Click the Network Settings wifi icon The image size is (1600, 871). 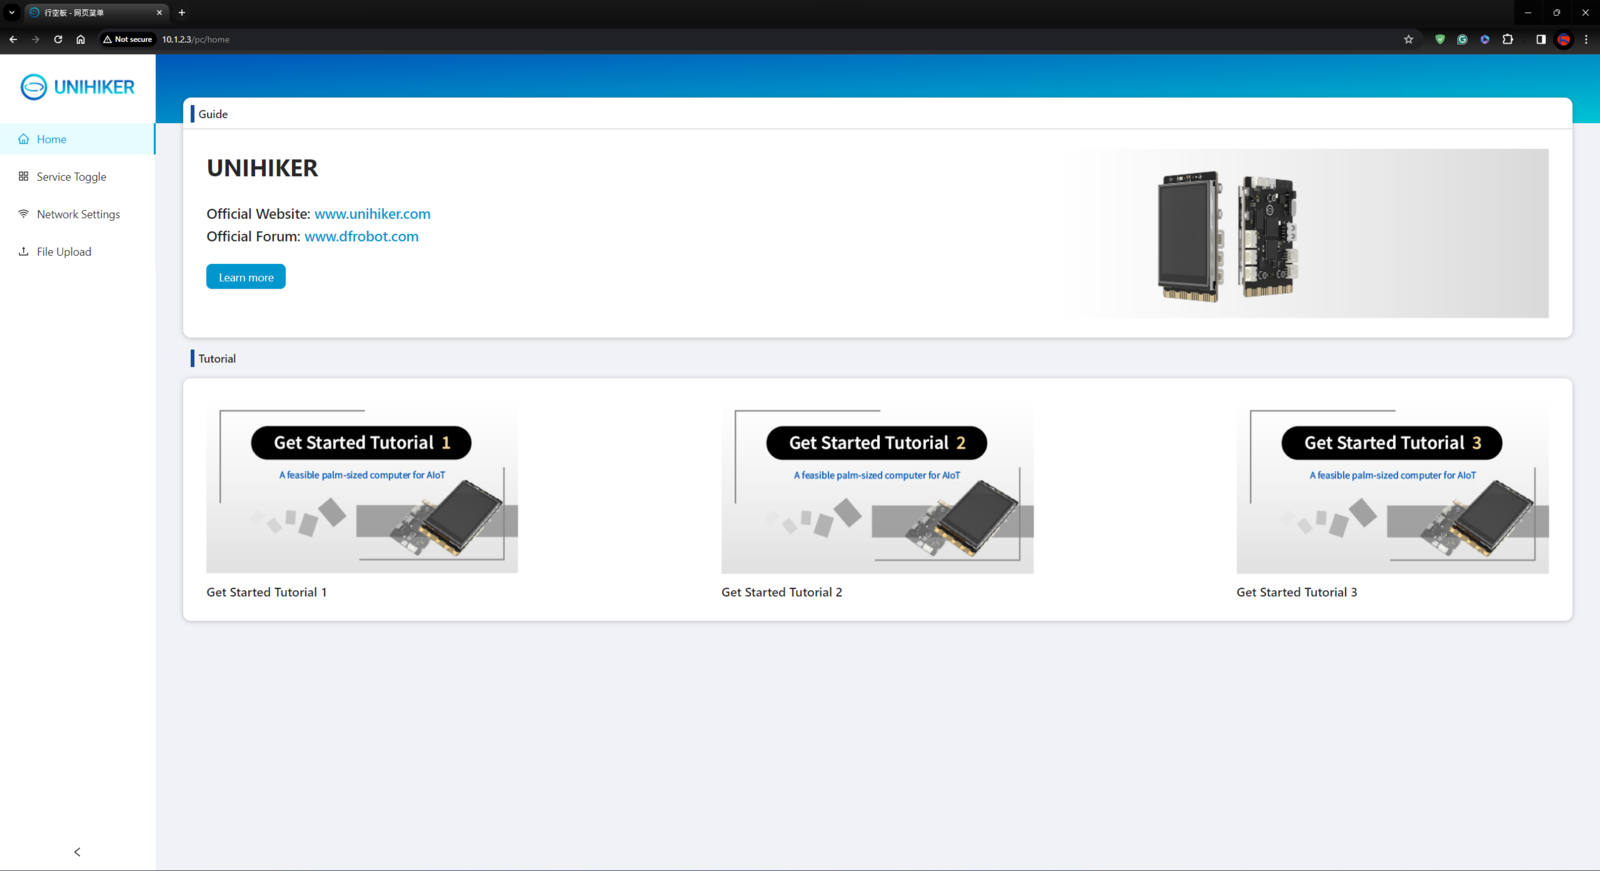23,214
